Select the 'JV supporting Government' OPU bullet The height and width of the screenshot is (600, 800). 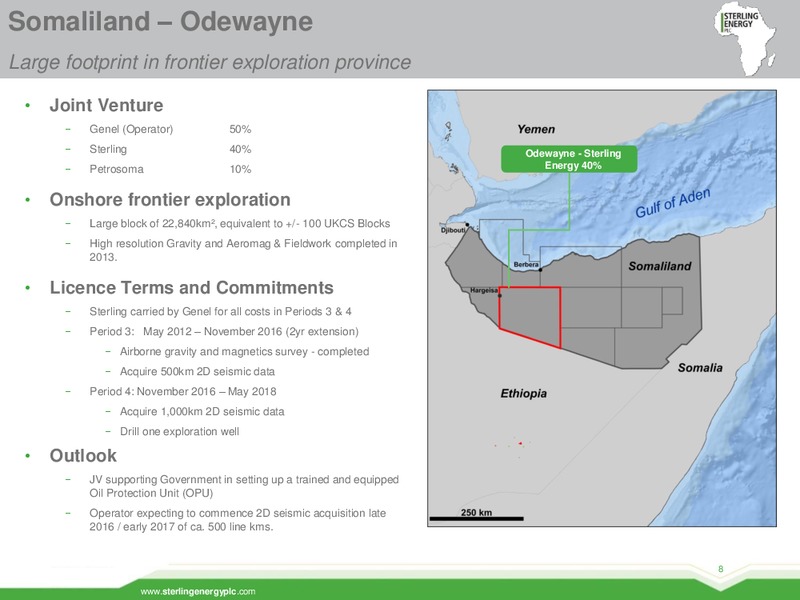(x=244, y=486)
